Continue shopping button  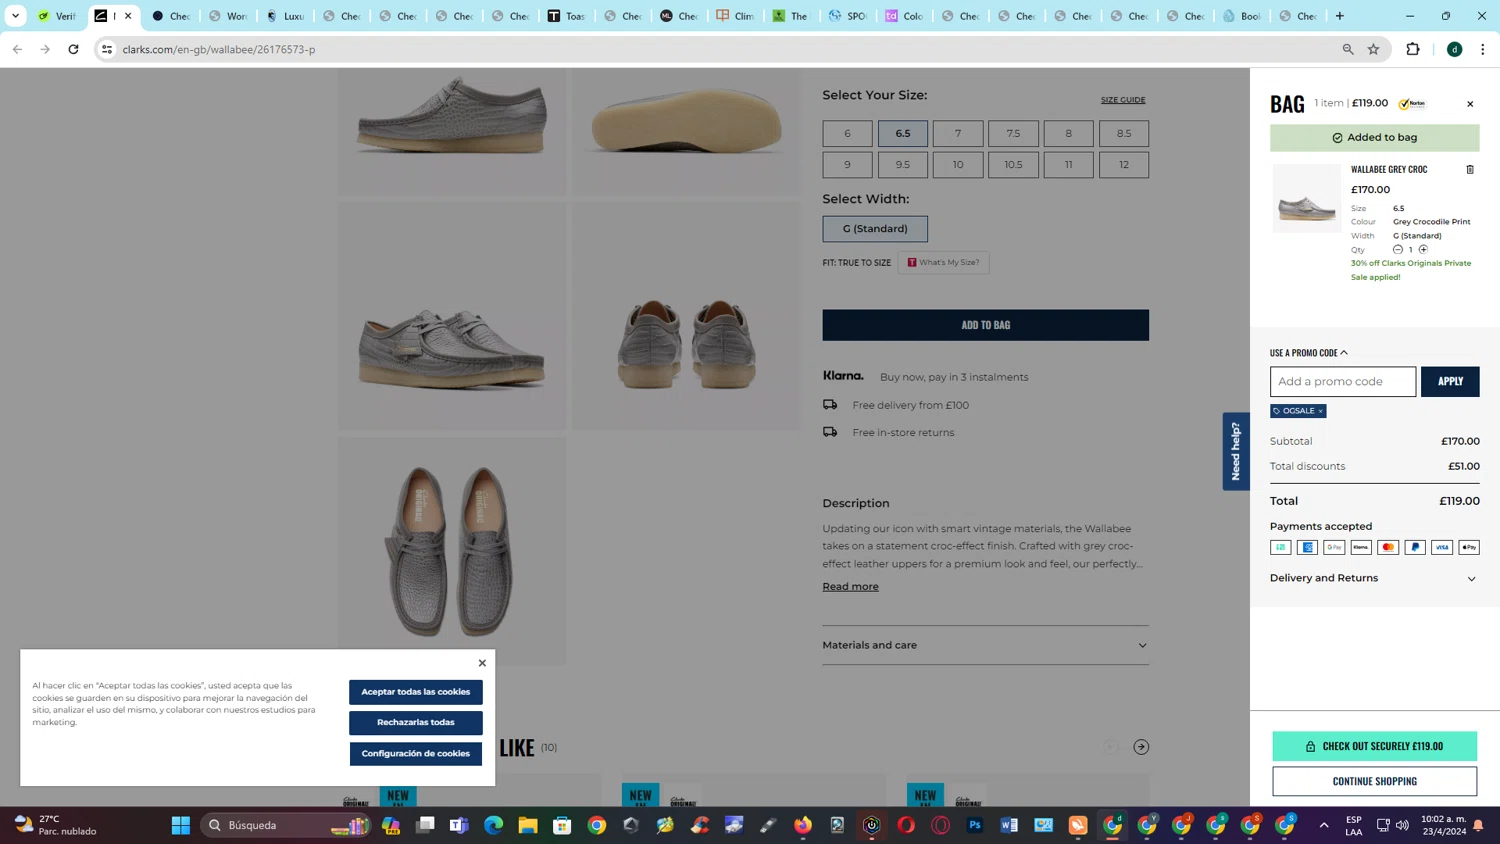click(x=1374, y=781)
